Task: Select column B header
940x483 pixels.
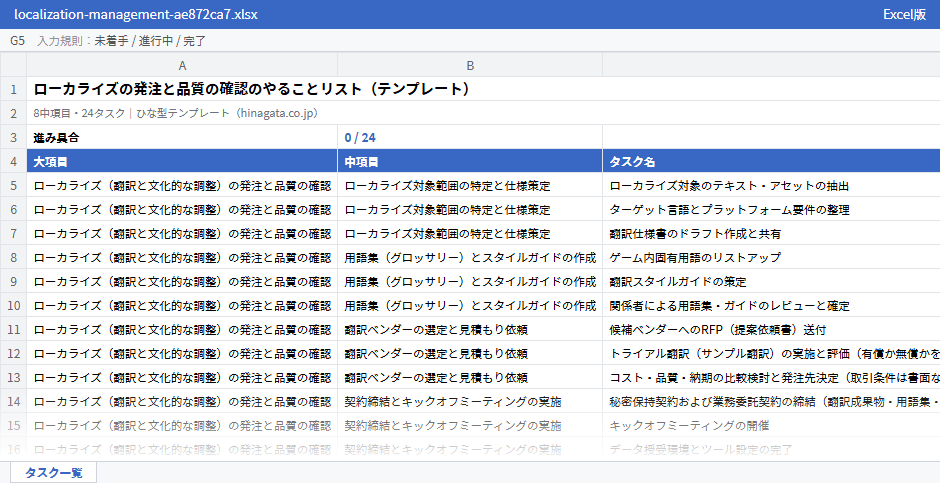Action: pyautogui.click(x=470, y=65)
